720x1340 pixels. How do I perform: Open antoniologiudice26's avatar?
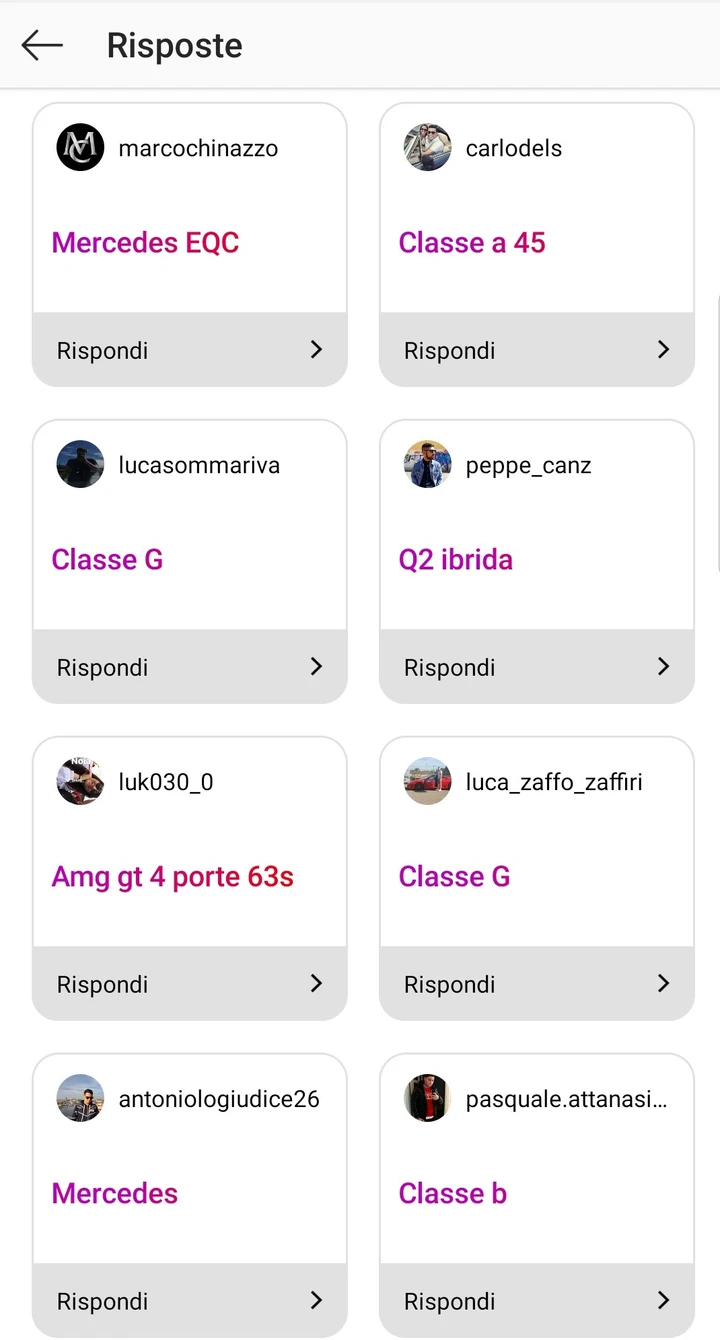click(81, 1099)
